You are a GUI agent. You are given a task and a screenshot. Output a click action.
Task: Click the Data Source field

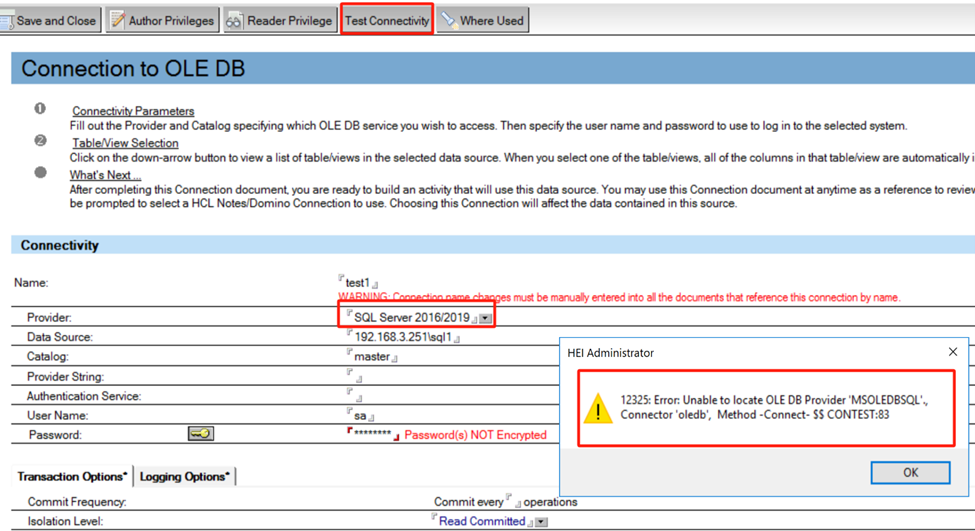(x=402, y=337)
